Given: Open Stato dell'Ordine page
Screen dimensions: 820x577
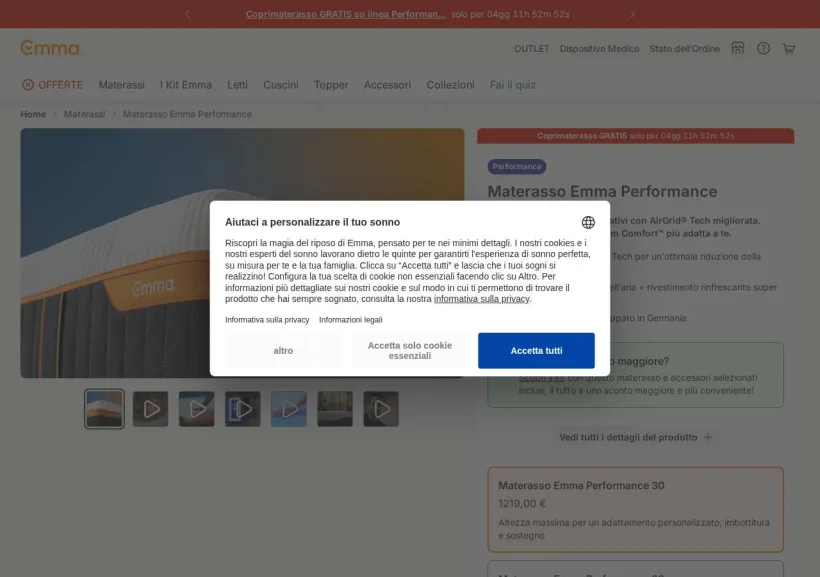Looking at the screenshot, I should pos(685,49).
